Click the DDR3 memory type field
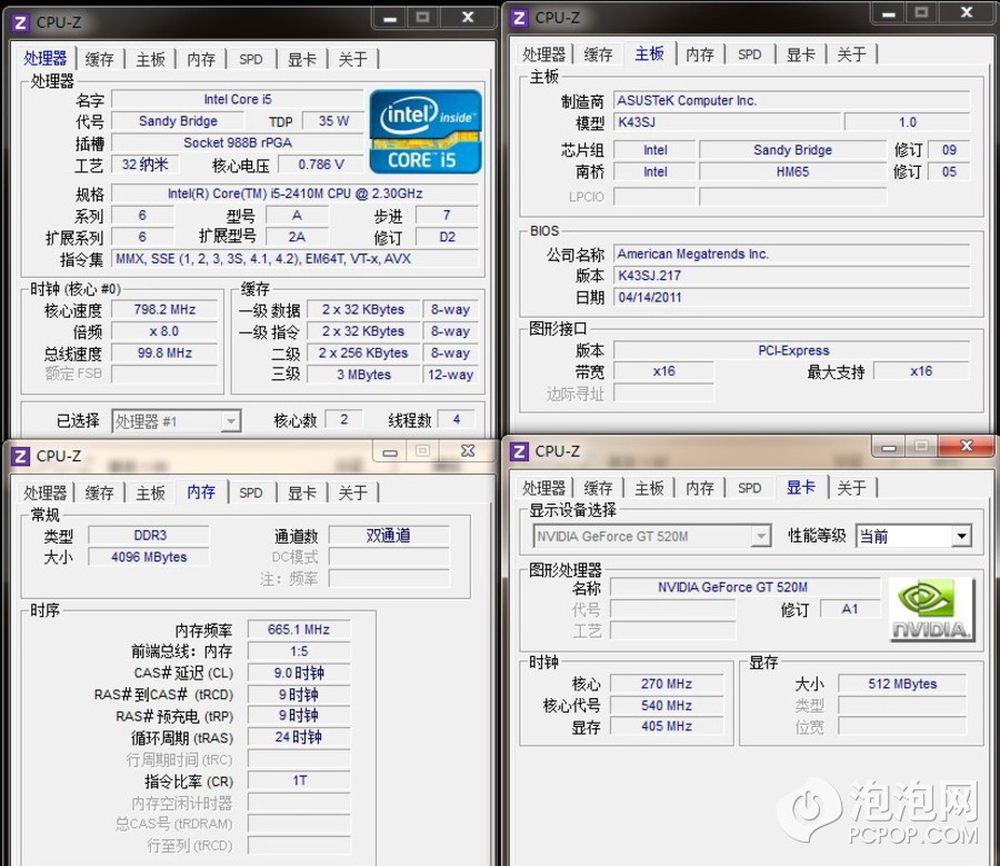Image resolution: width=1000 pixels, height=866 pixels. coord(149,535)
